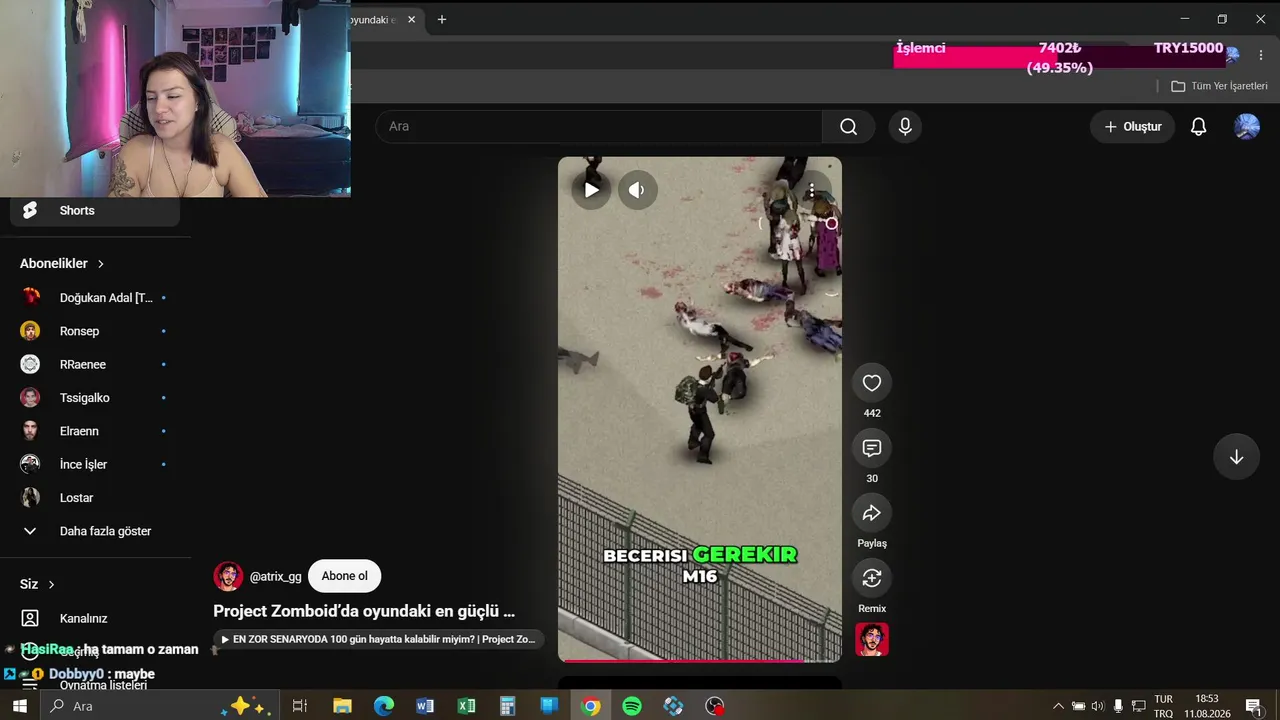Open the Lostar subscription channel

tap(95, 498)
